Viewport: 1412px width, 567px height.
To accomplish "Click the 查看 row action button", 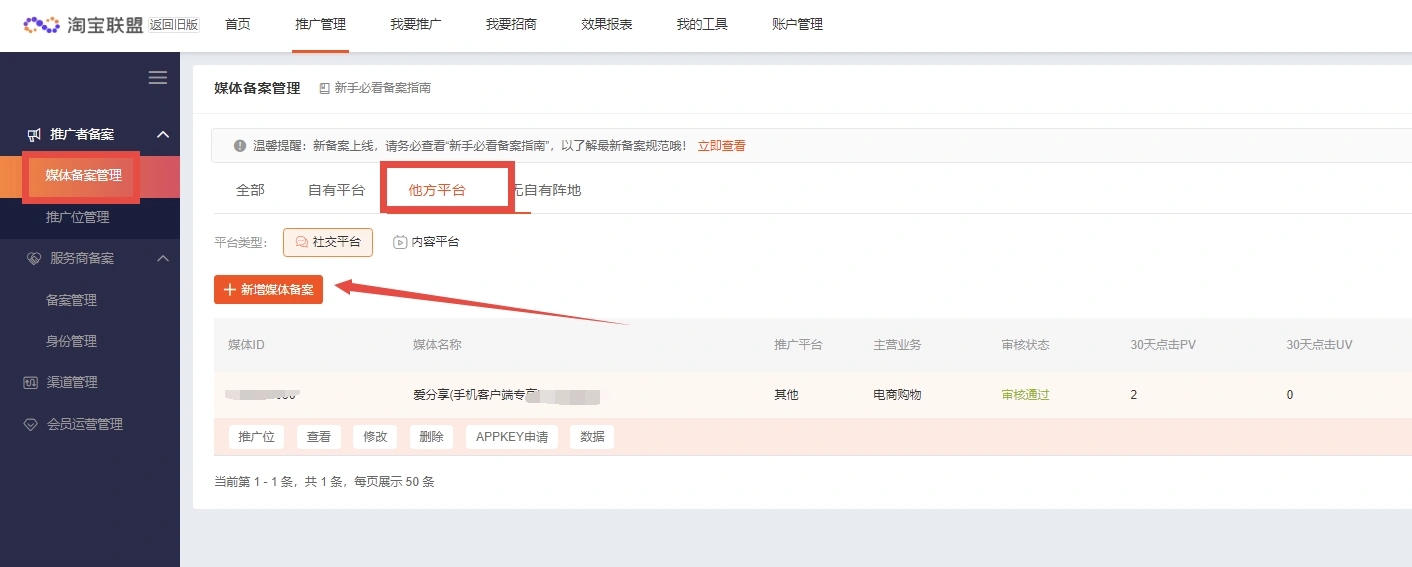I will 319,437.
